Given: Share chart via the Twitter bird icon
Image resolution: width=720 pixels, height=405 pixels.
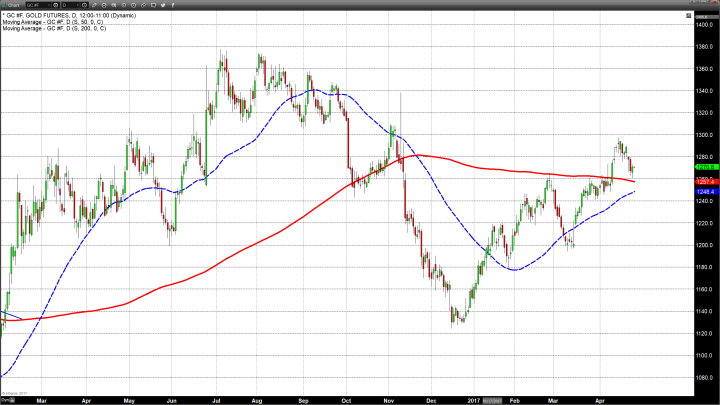Looking at the screenshot, I should pos(163,5).
